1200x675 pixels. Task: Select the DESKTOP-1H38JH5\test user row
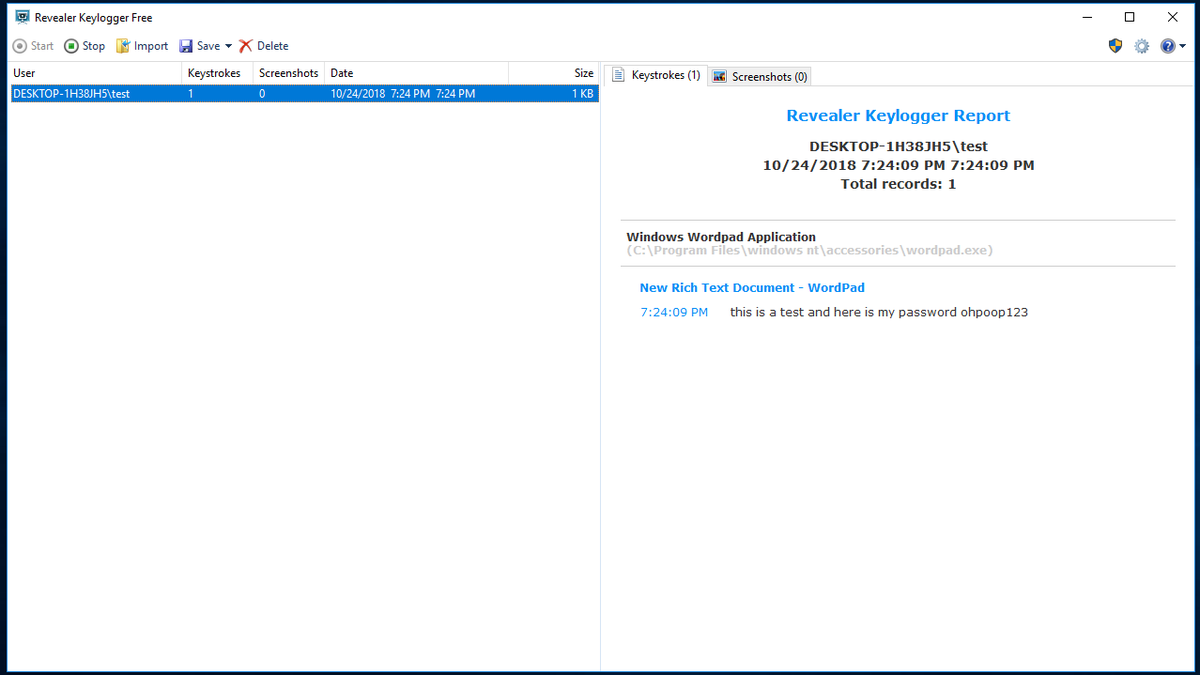[304, 94]
